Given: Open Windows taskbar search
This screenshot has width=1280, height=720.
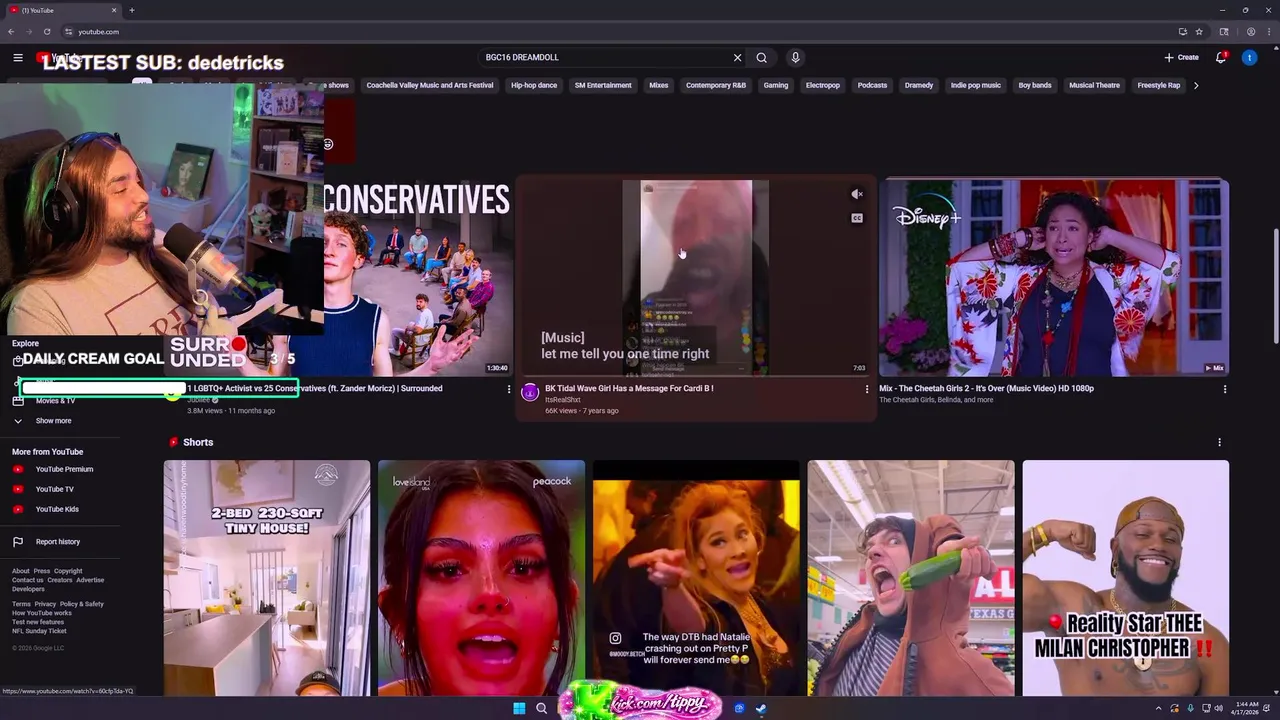Looking at the screenshot, I should (x=541, y=708).
